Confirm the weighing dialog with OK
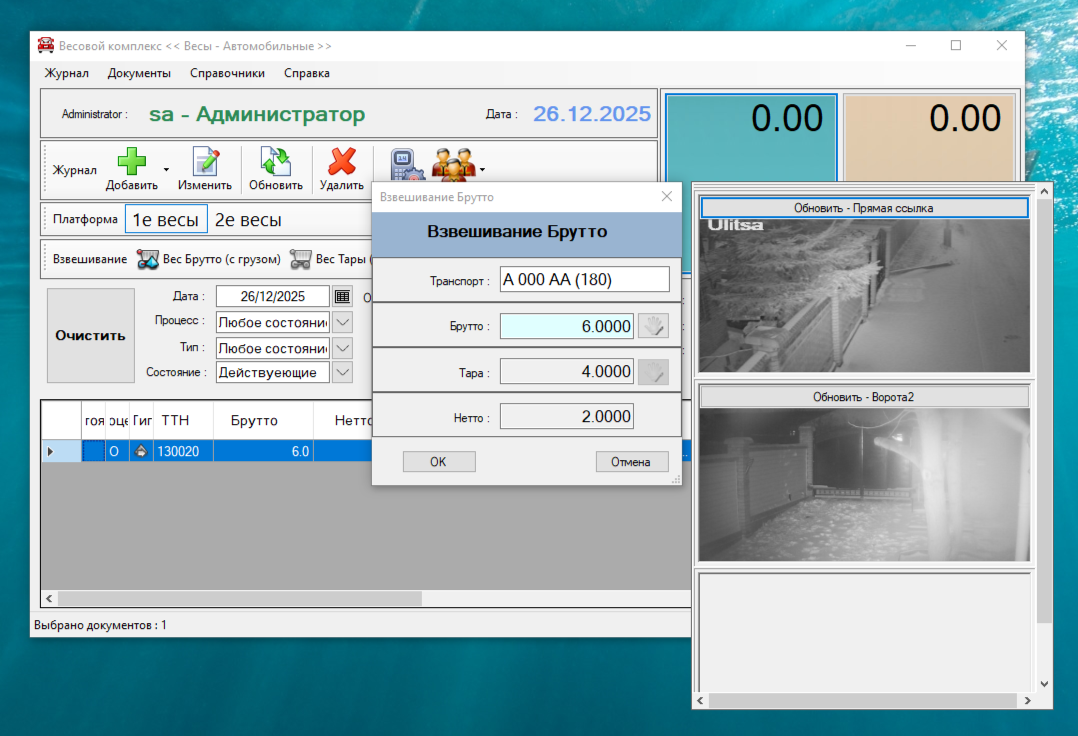The image size is (1078, 736). (x=438, y=461)
